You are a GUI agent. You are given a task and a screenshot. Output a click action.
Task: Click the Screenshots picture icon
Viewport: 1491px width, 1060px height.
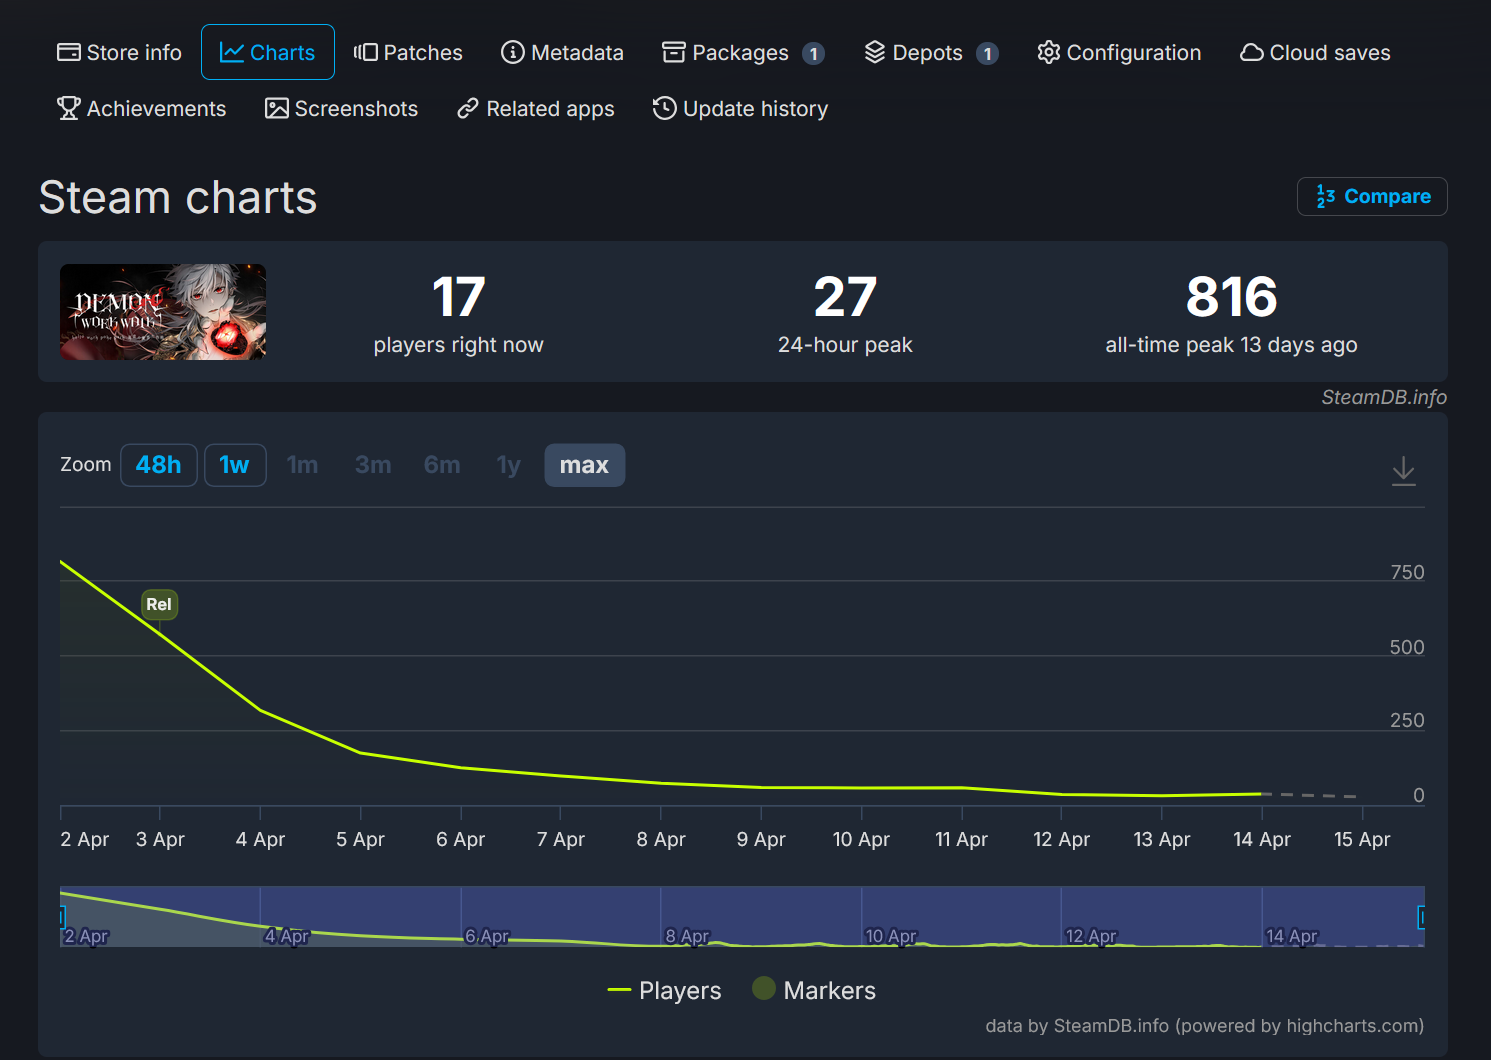[276, 109]
